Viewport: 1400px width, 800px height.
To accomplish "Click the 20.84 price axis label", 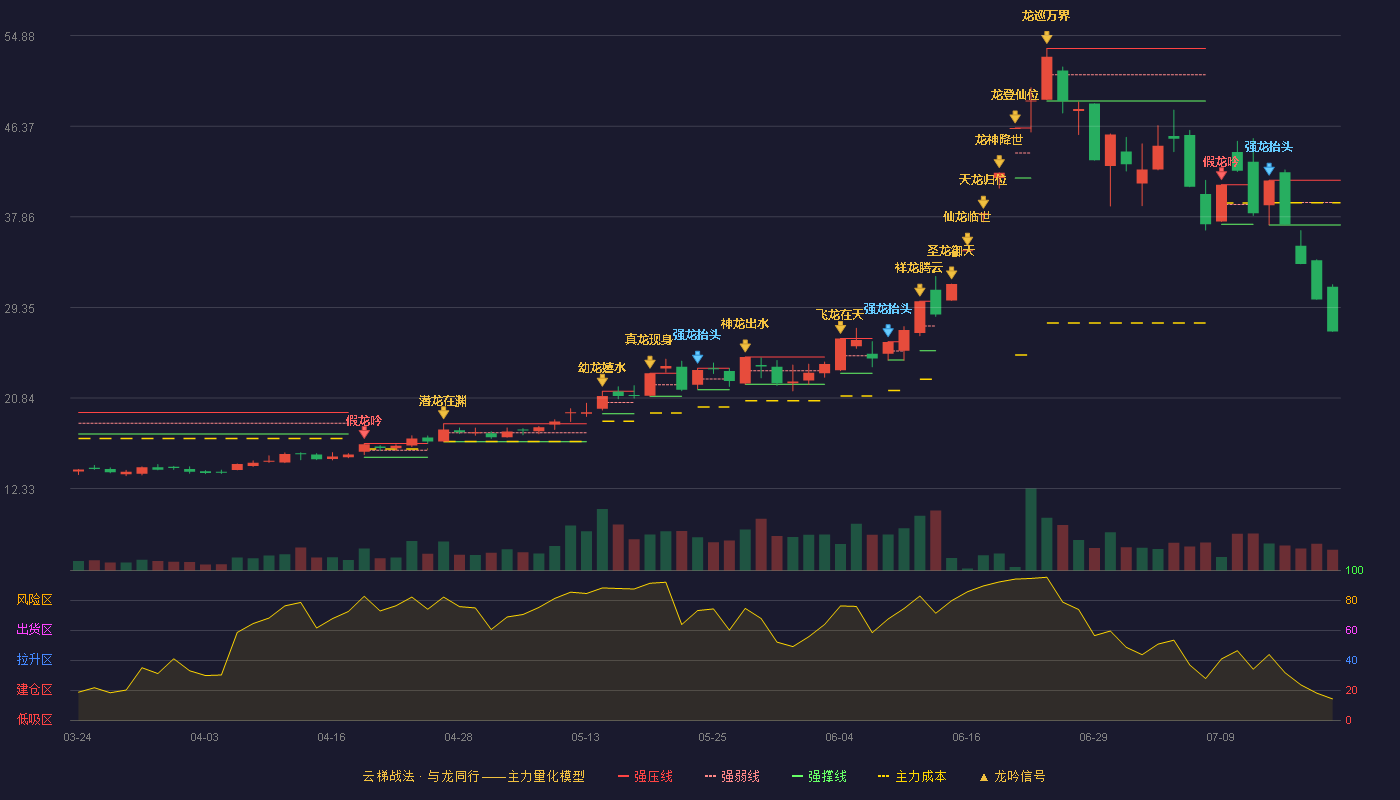I will 20,398.
